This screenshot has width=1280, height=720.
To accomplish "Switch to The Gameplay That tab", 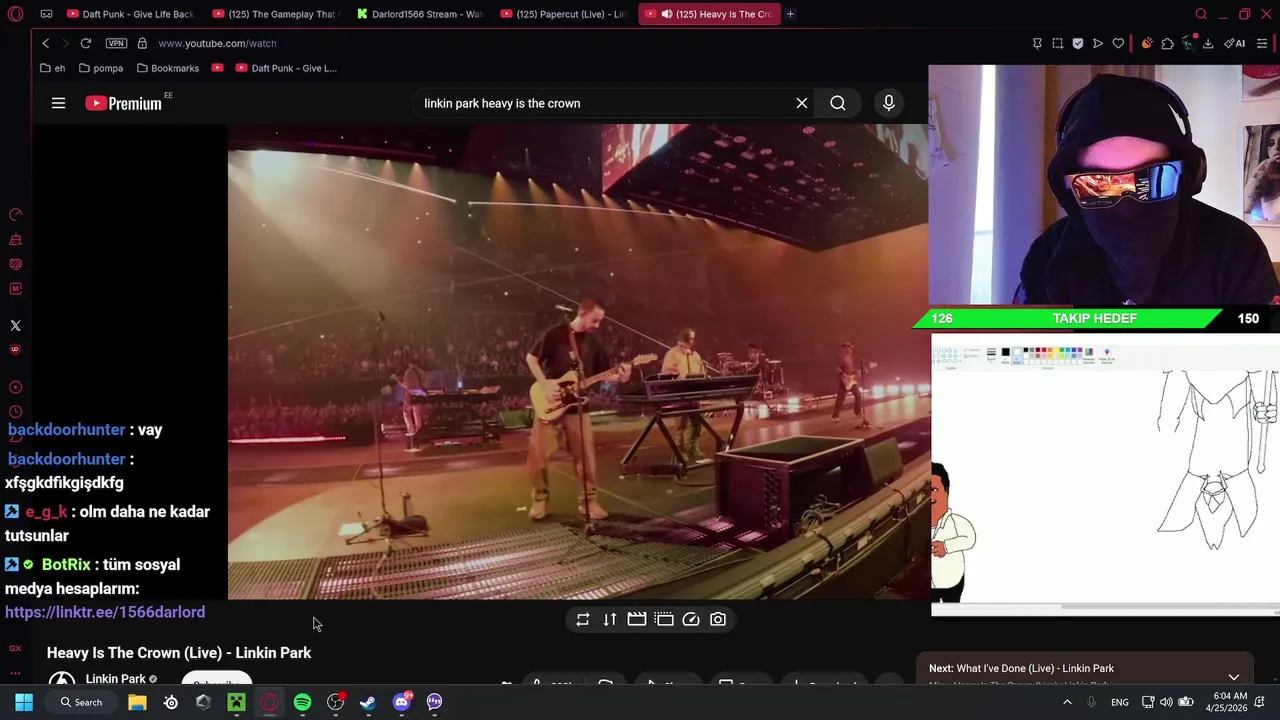I will pos(276,14).
